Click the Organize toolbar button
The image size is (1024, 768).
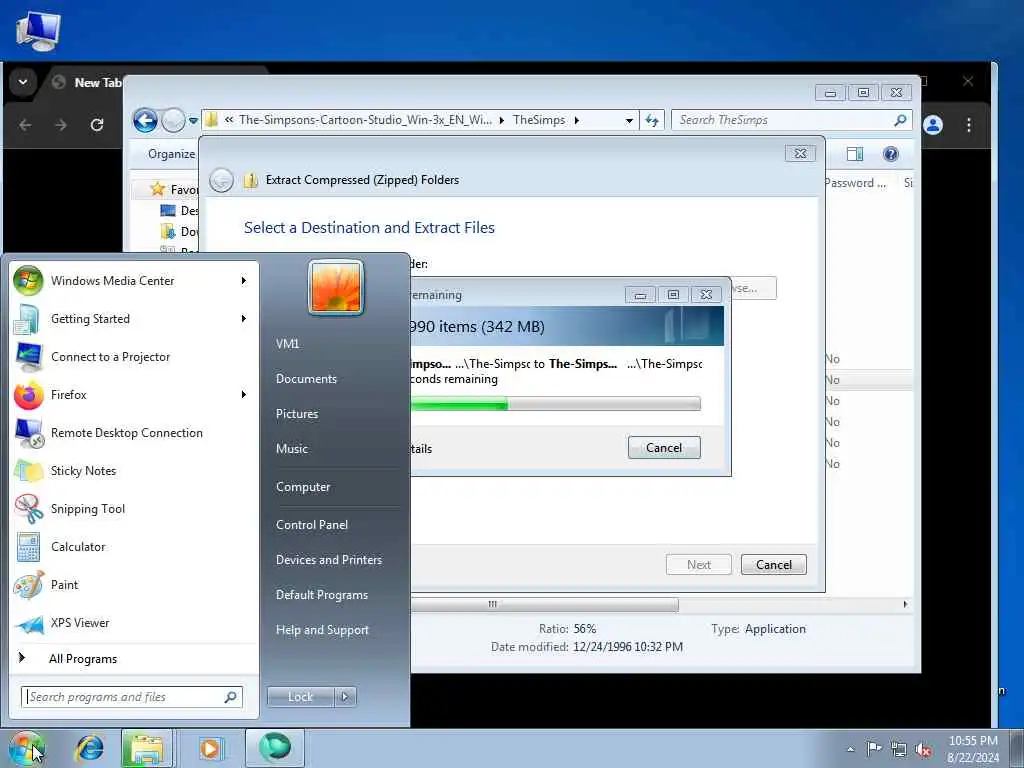coord(171,154)
